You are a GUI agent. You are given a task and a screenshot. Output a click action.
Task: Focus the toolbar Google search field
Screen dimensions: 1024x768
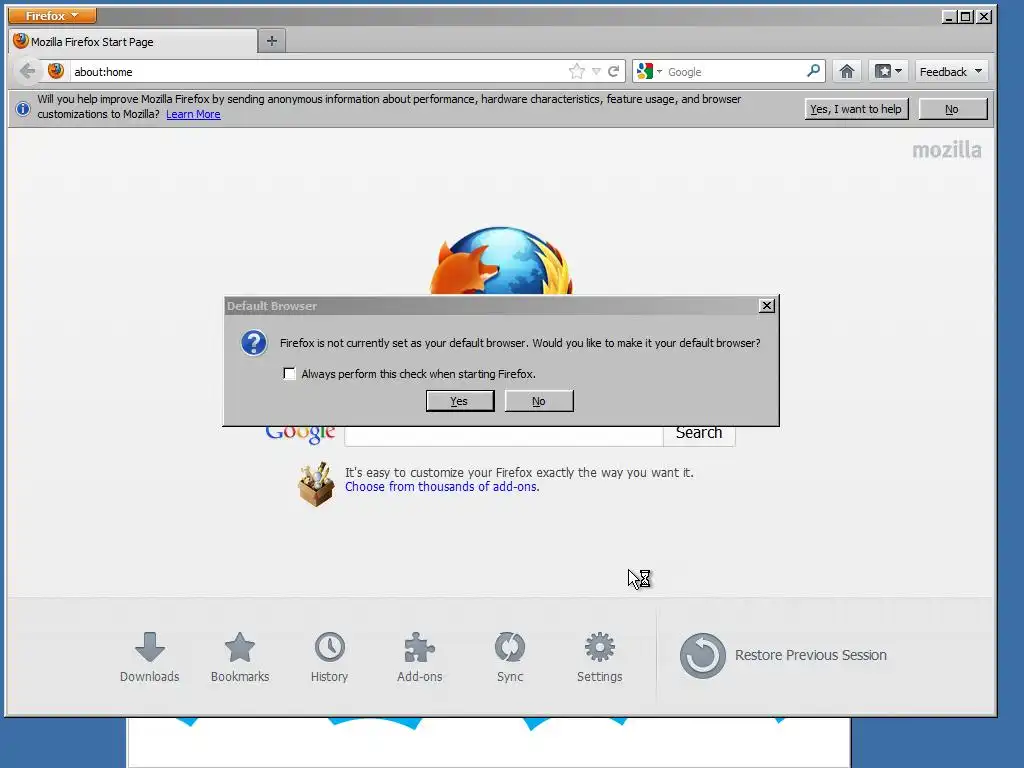point(735,72)
